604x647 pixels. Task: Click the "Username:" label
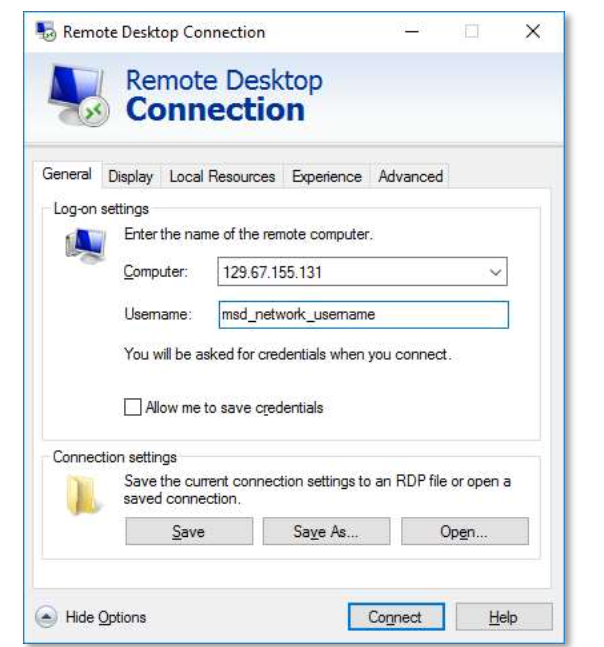[x=158, y=314]
